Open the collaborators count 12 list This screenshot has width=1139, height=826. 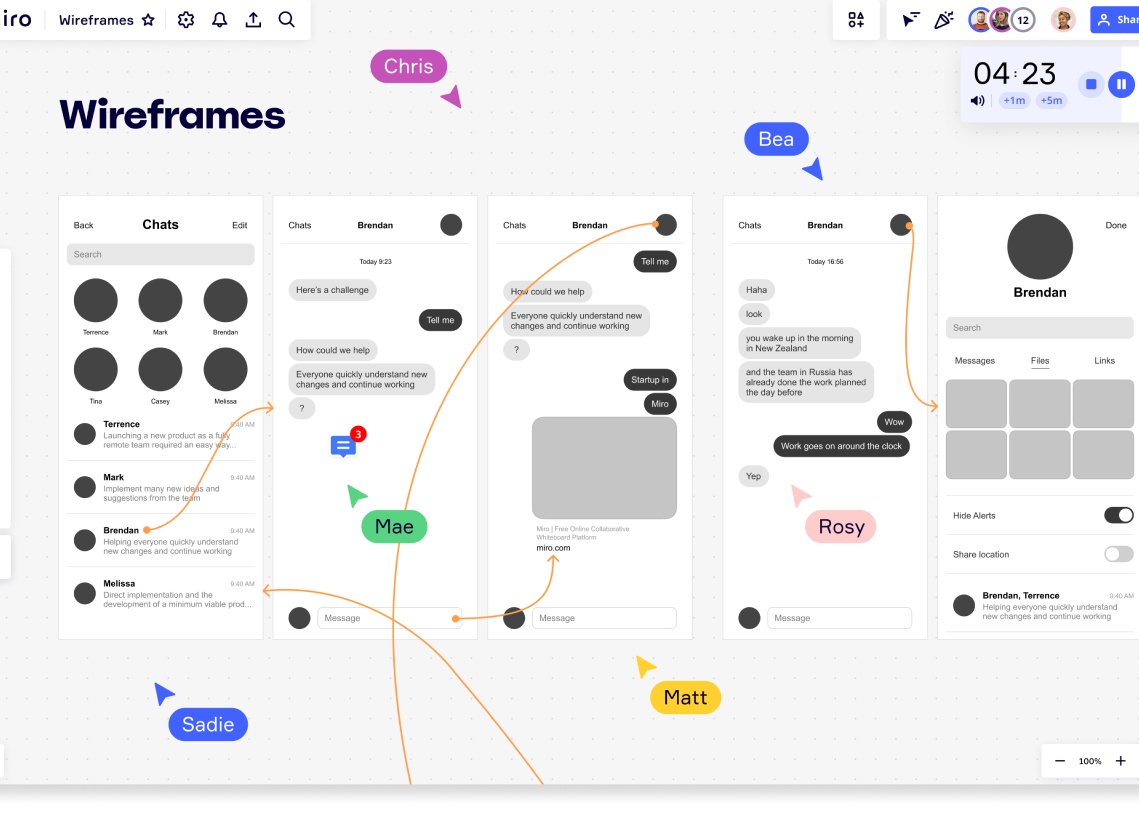coord(1022,20)
